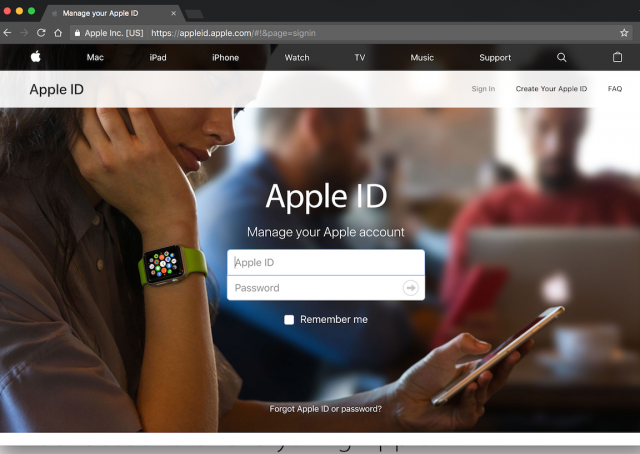Click the red close window button

pos(7,11)
